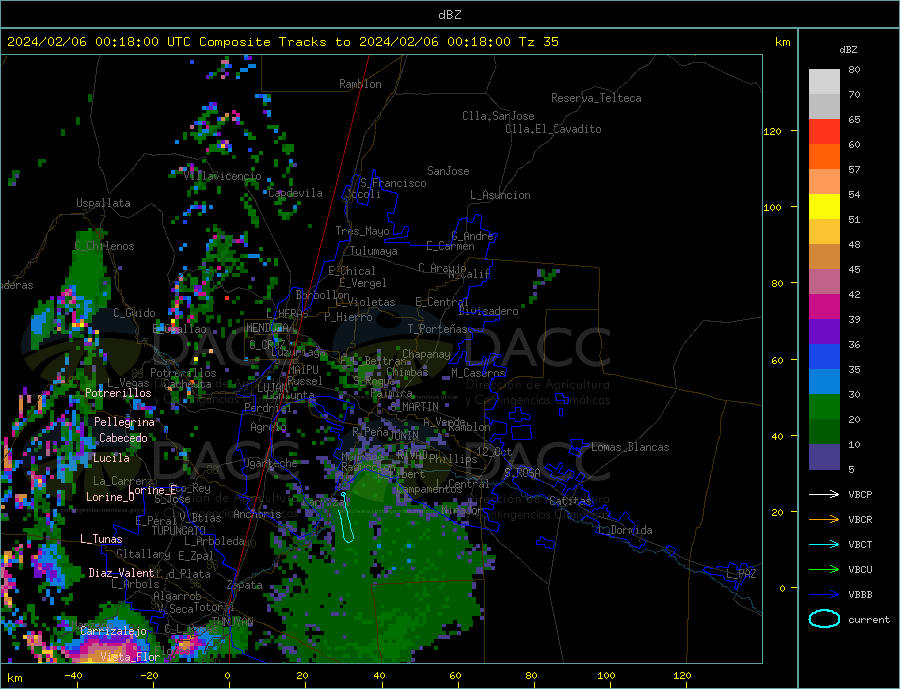Select the light grey top swatch in dBZ scale
The width and height of the screenshot is (900, 689).
point(824,82)
